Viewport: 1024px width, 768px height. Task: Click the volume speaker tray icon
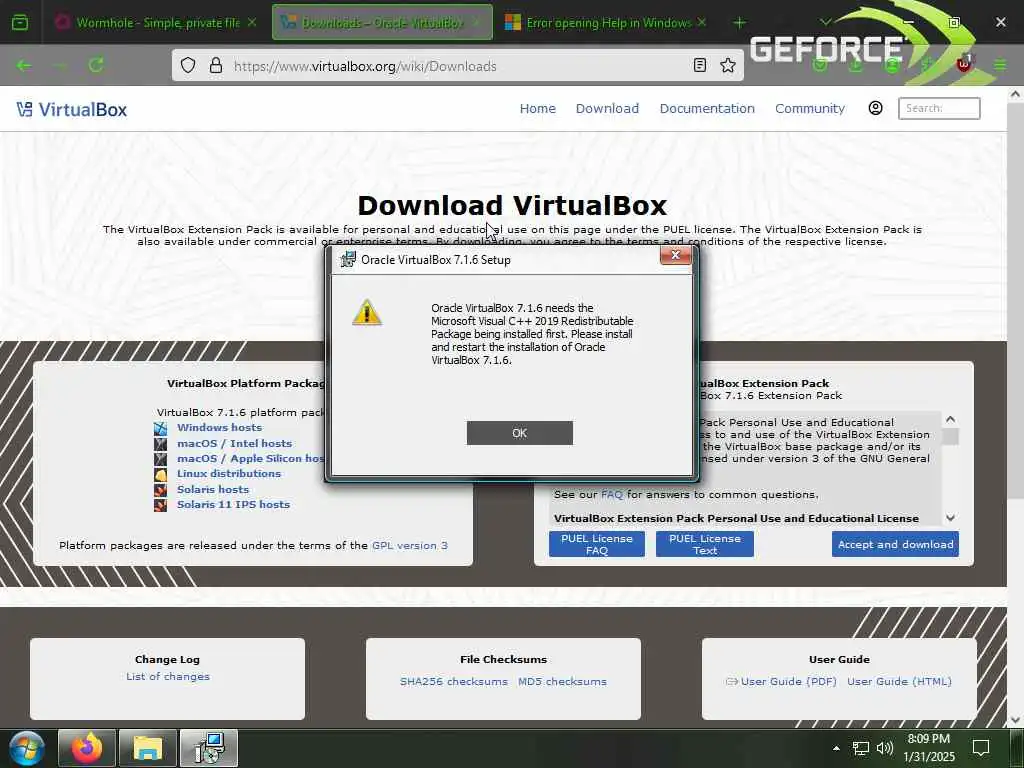[x=885, y=748]
